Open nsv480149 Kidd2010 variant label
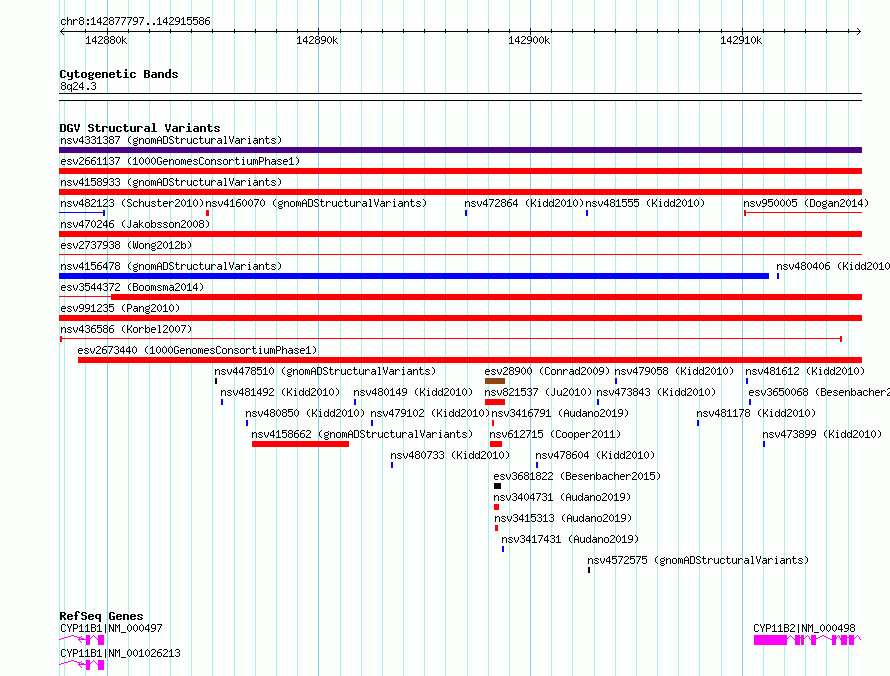The width and height of the screenshot is (890, 676). point(413,392)
